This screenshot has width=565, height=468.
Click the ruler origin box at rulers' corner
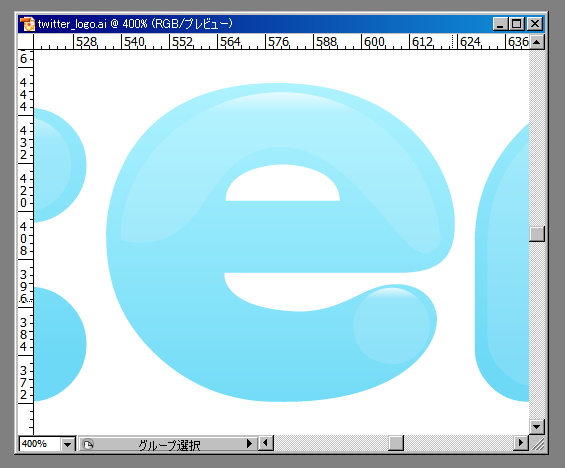pos(26,42)
